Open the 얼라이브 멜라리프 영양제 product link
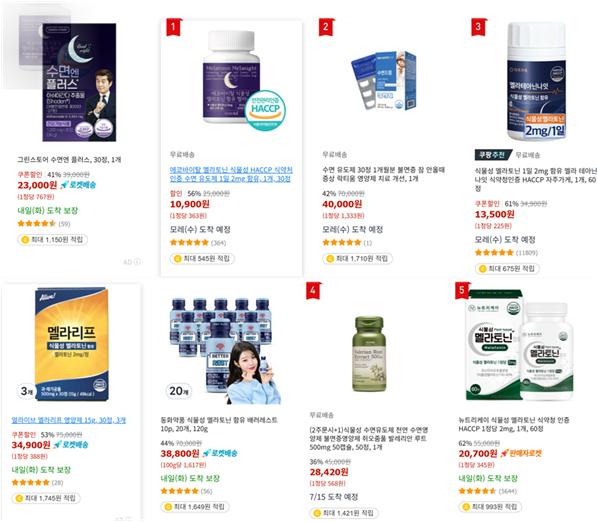597x522 pixels. pyautogui.click(x=69, y=420)
